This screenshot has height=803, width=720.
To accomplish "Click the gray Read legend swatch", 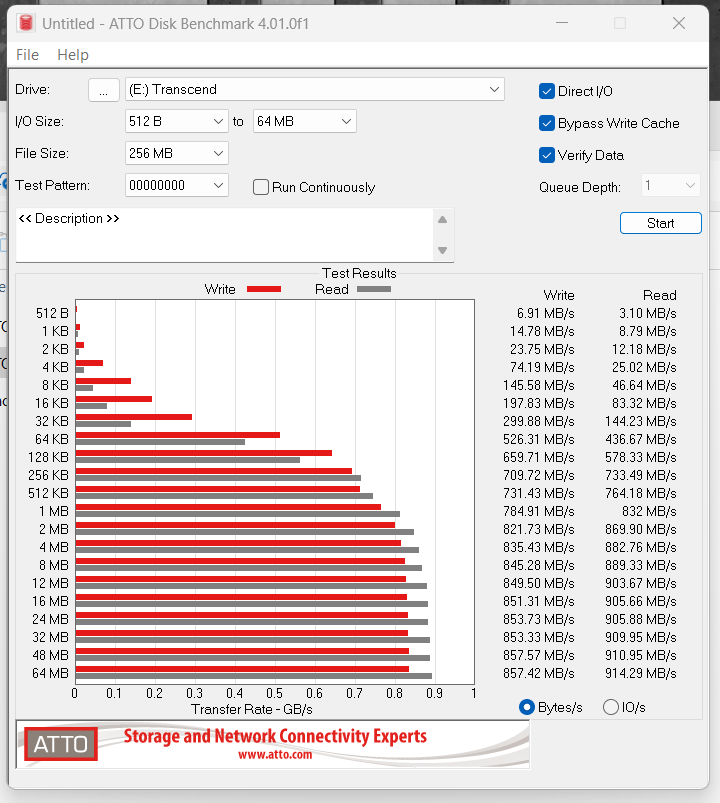I will (x=374, y=289).
